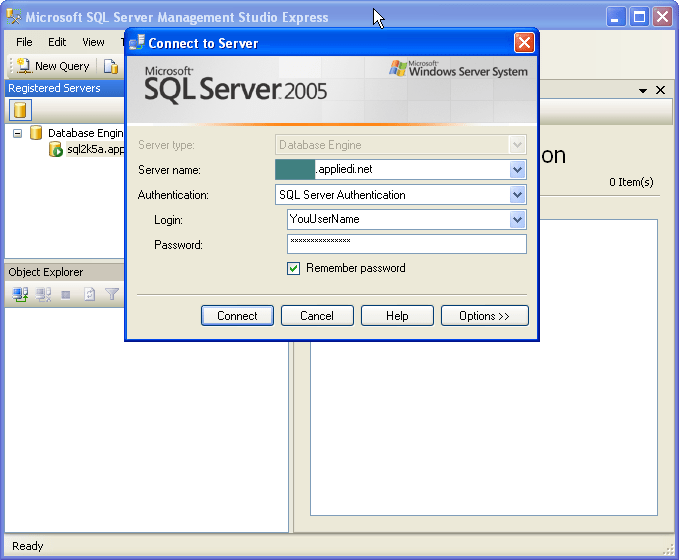Image resolution: width=679 pixels, height=560 pixels.
Task: Open the summary pane dropdown arrow
Action: [x=643, y=91]
